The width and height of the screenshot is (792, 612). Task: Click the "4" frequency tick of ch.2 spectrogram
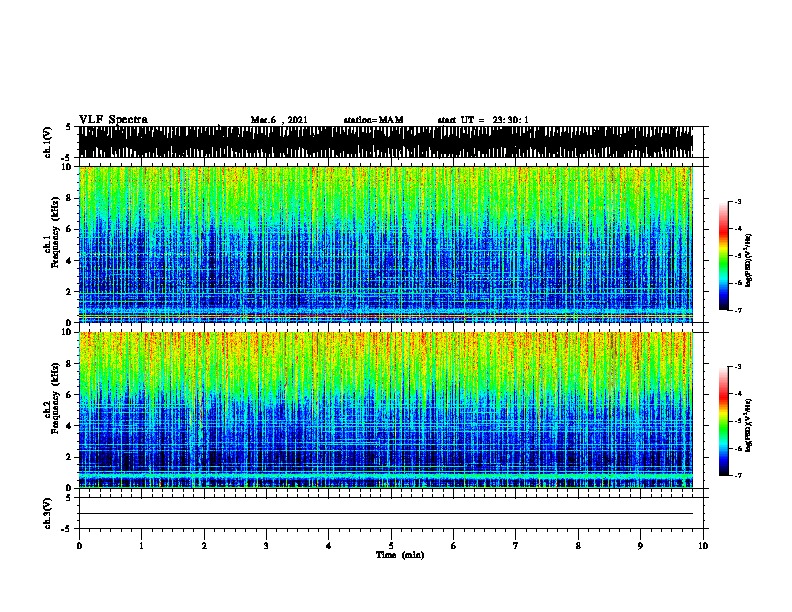[x=69, y=426]
